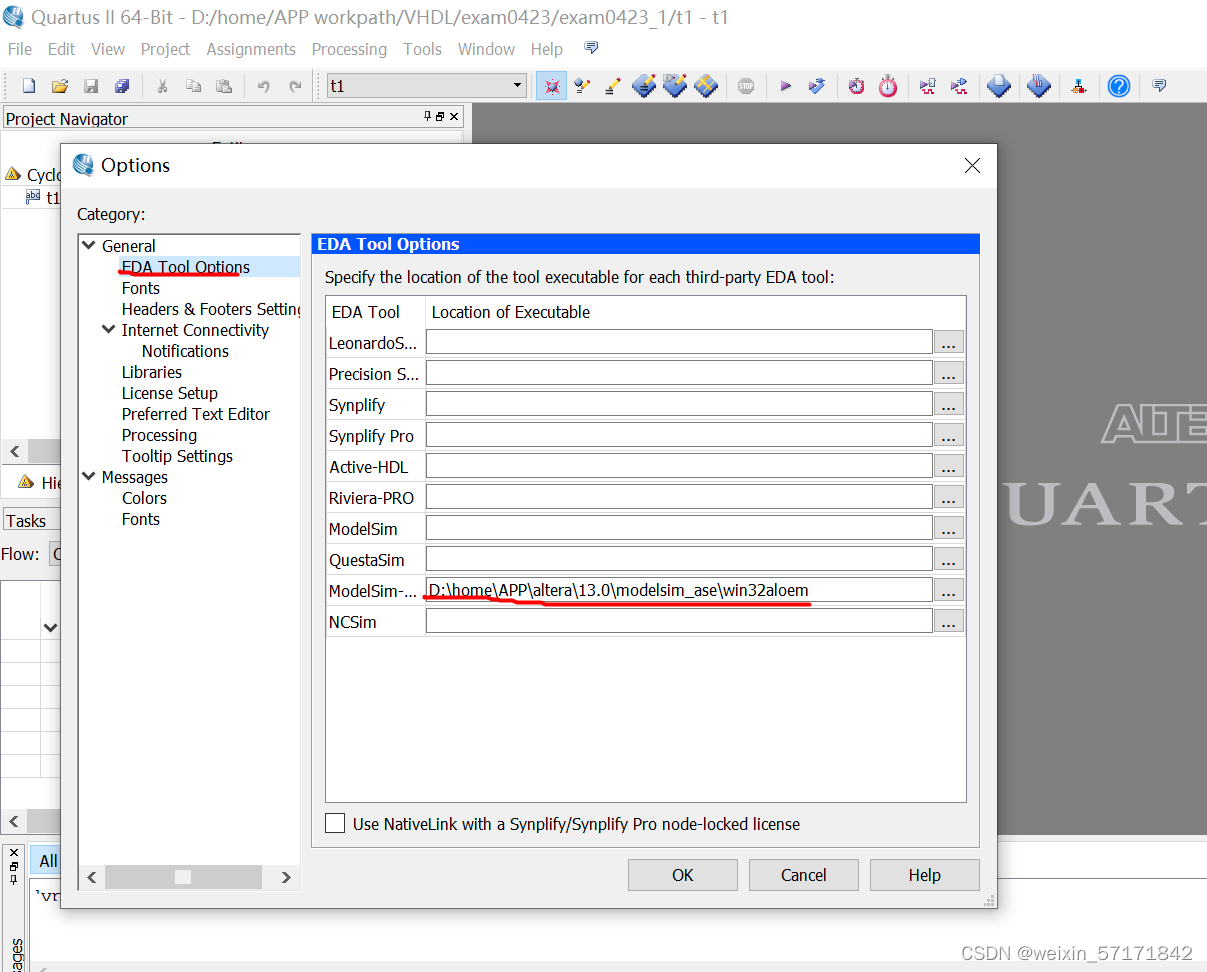Click the Active-HDL location input field
Viewport: 1207px width, 972px height.
679,466
